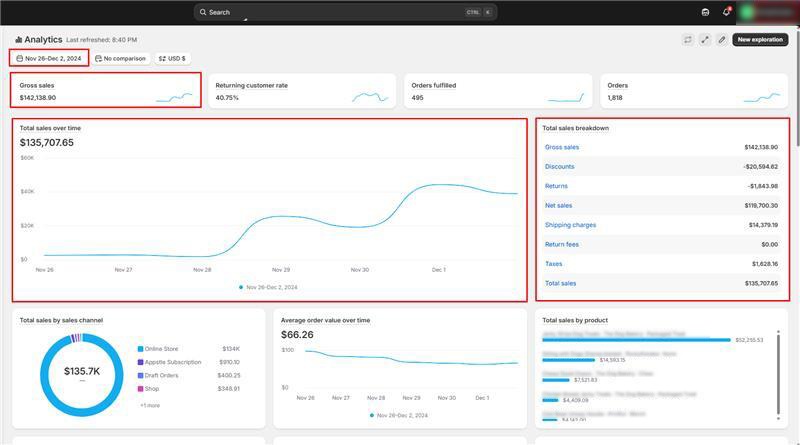Open the notifications bell

coord(727,12)
